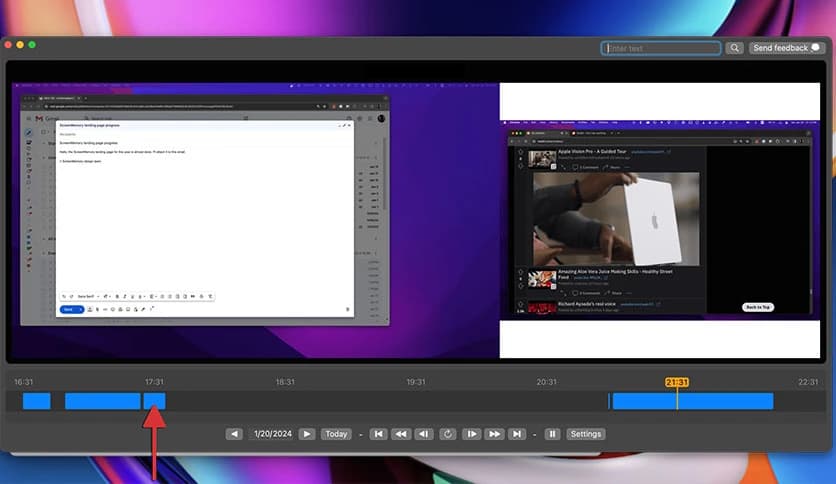The image size is (836, 484).
Task: Pause the recording playback
Action: pyautogui.click(x=551, y=434)
